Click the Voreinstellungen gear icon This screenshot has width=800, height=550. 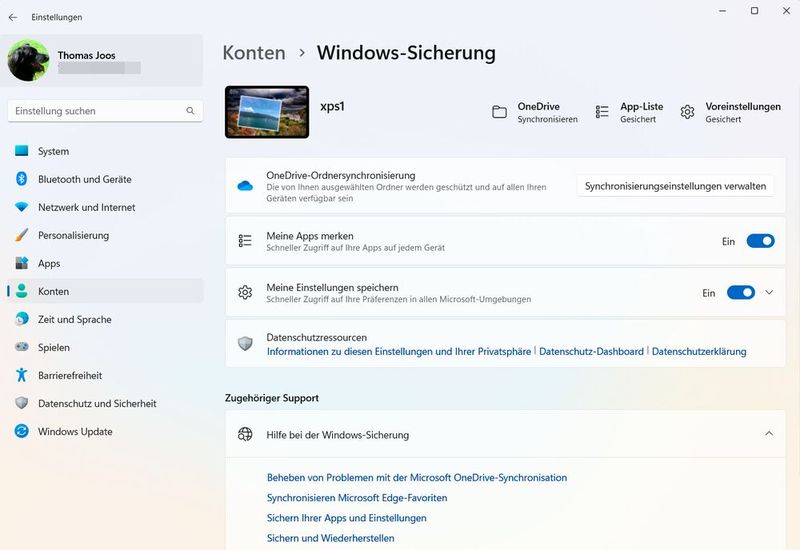coord(687,112)
